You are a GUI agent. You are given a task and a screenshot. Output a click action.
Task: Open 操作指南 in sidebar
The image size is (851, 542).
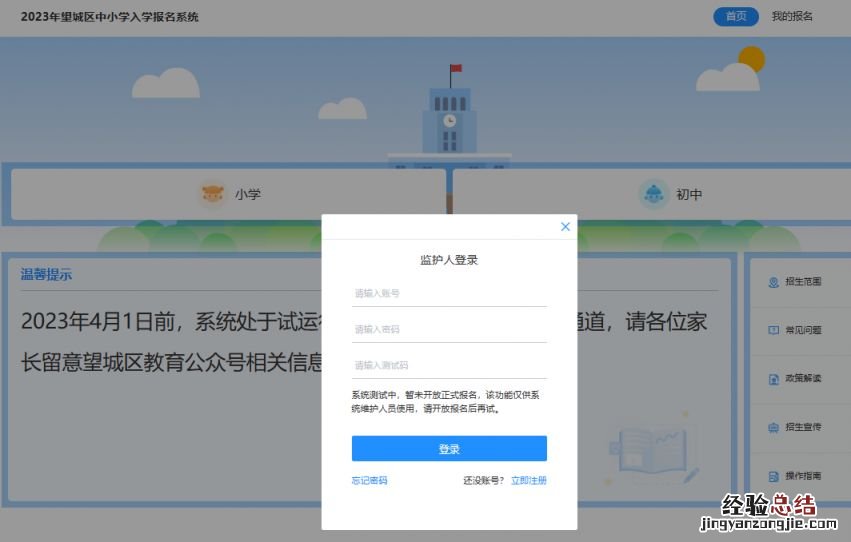pyautogui.click(x=803, y=476)
